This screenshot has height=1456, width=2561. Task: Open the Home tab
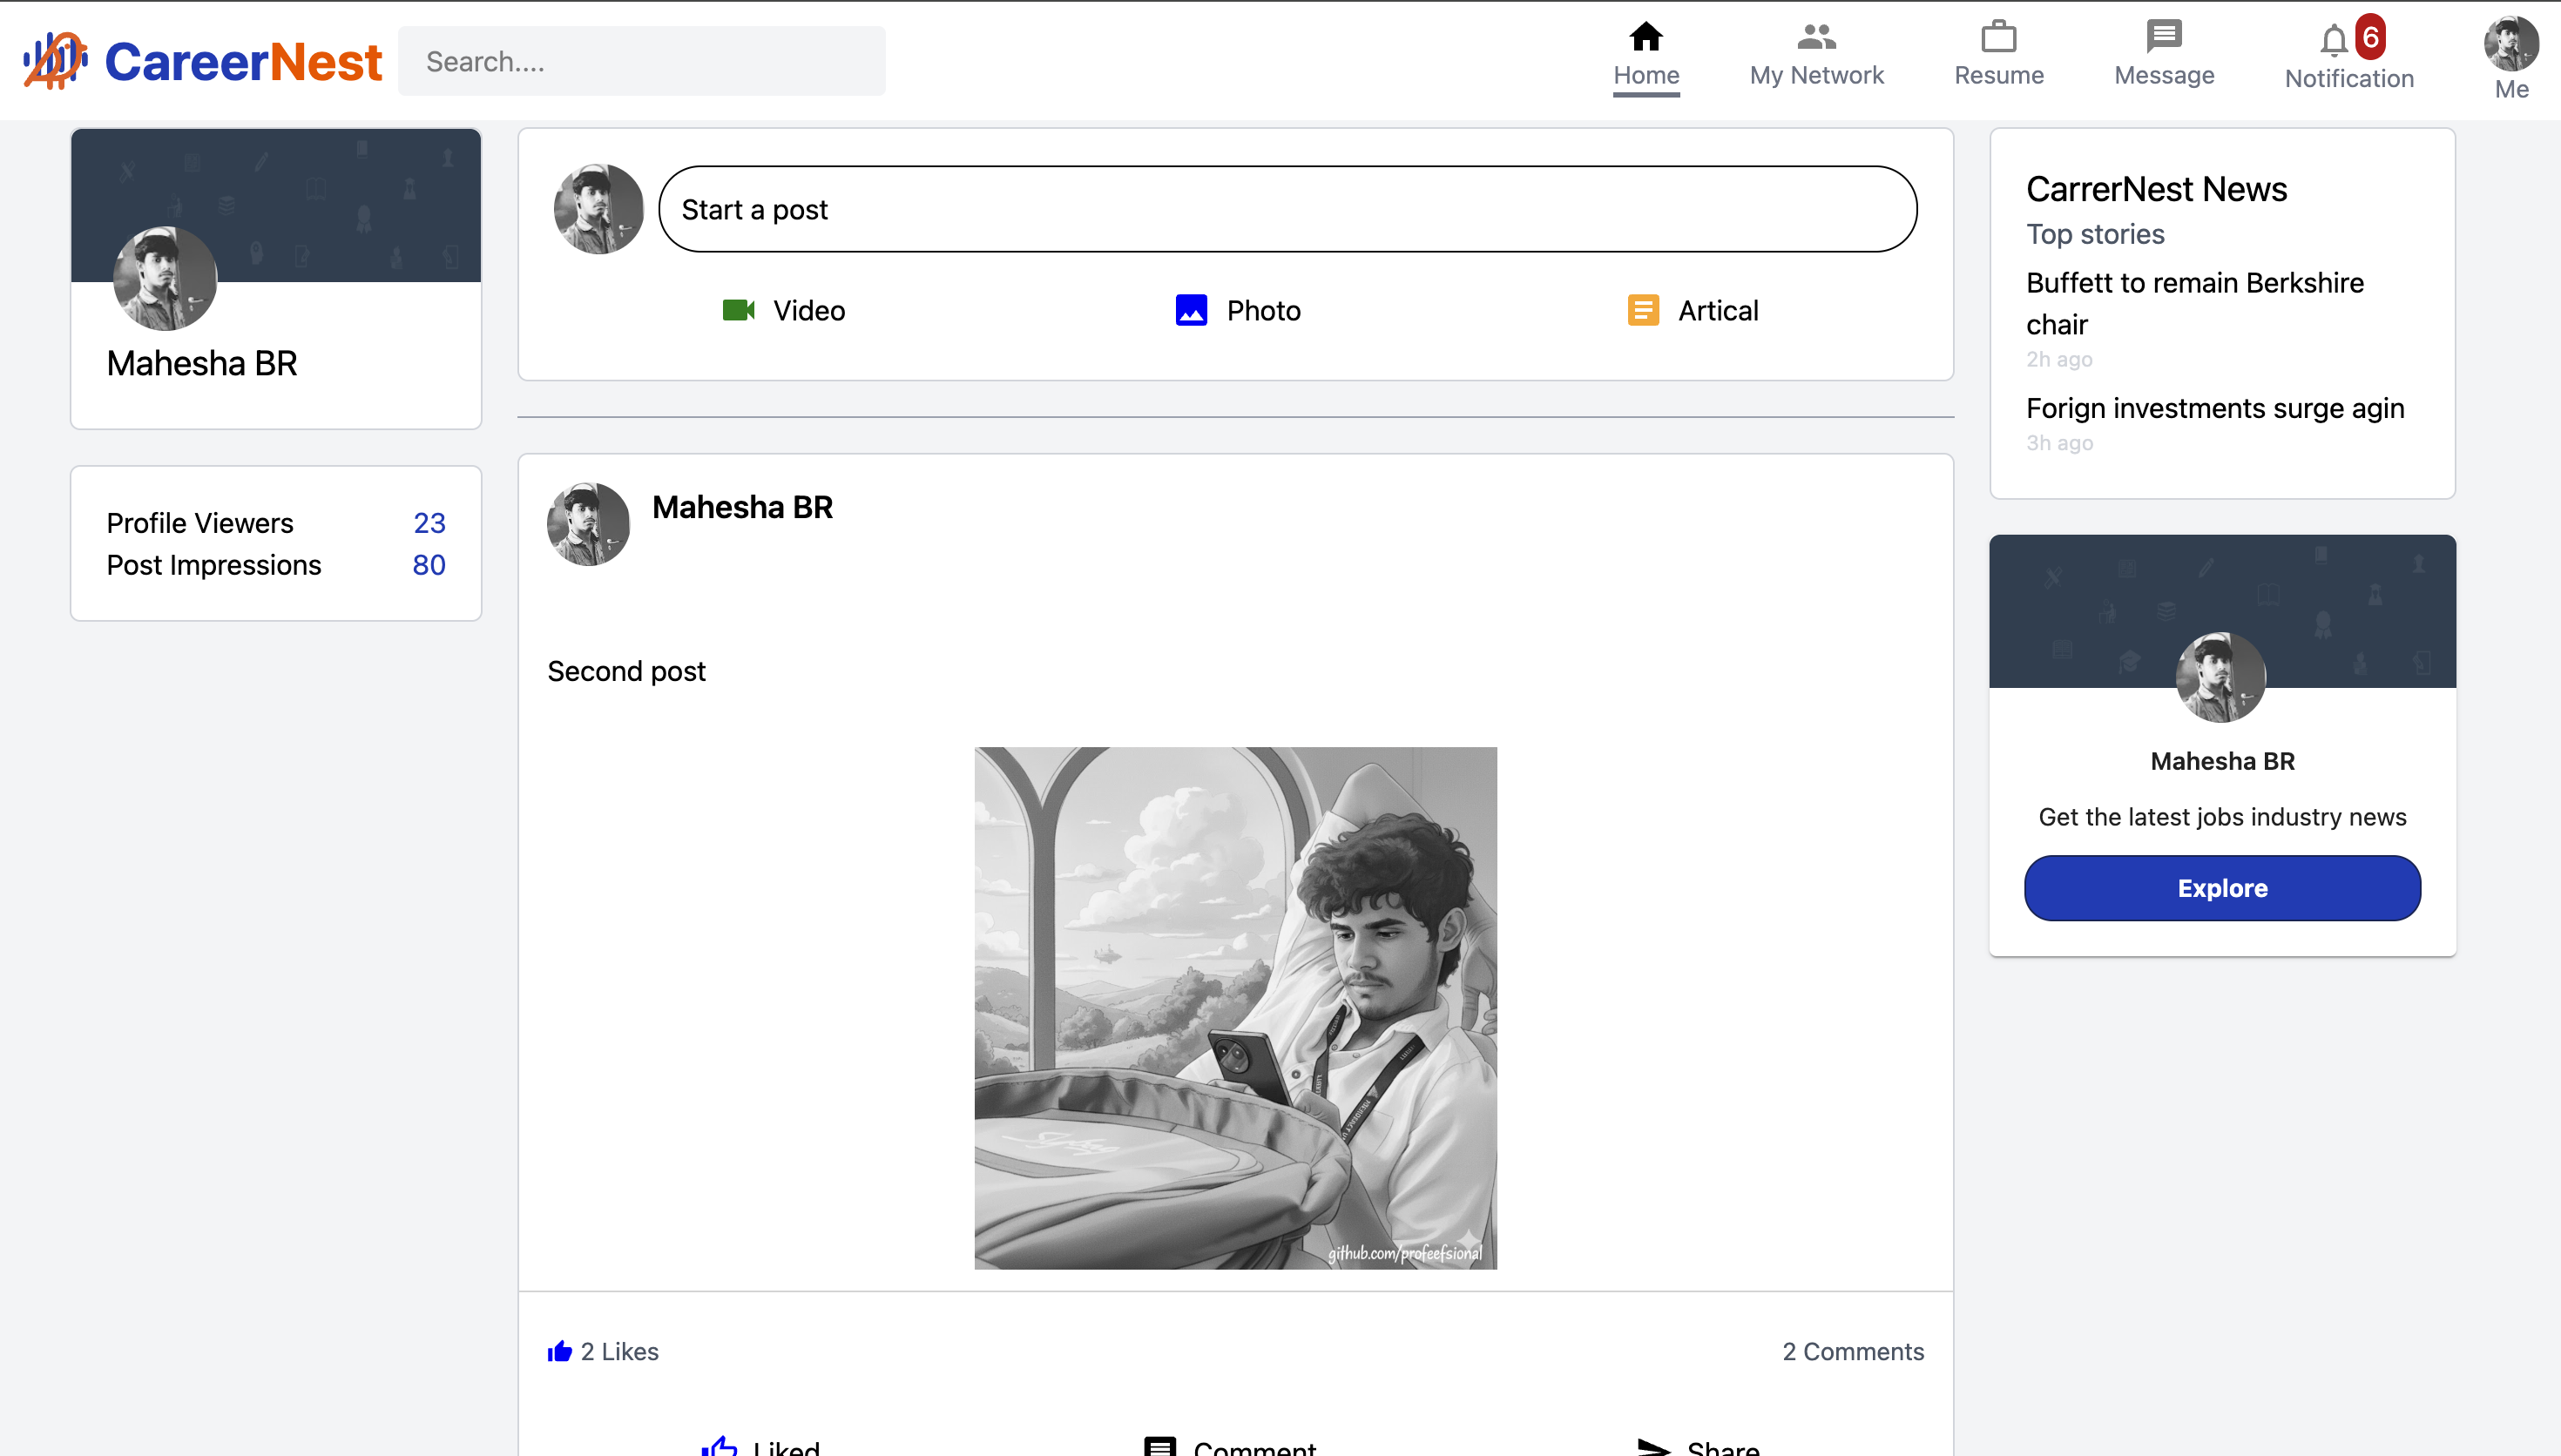pos(1645,55)
